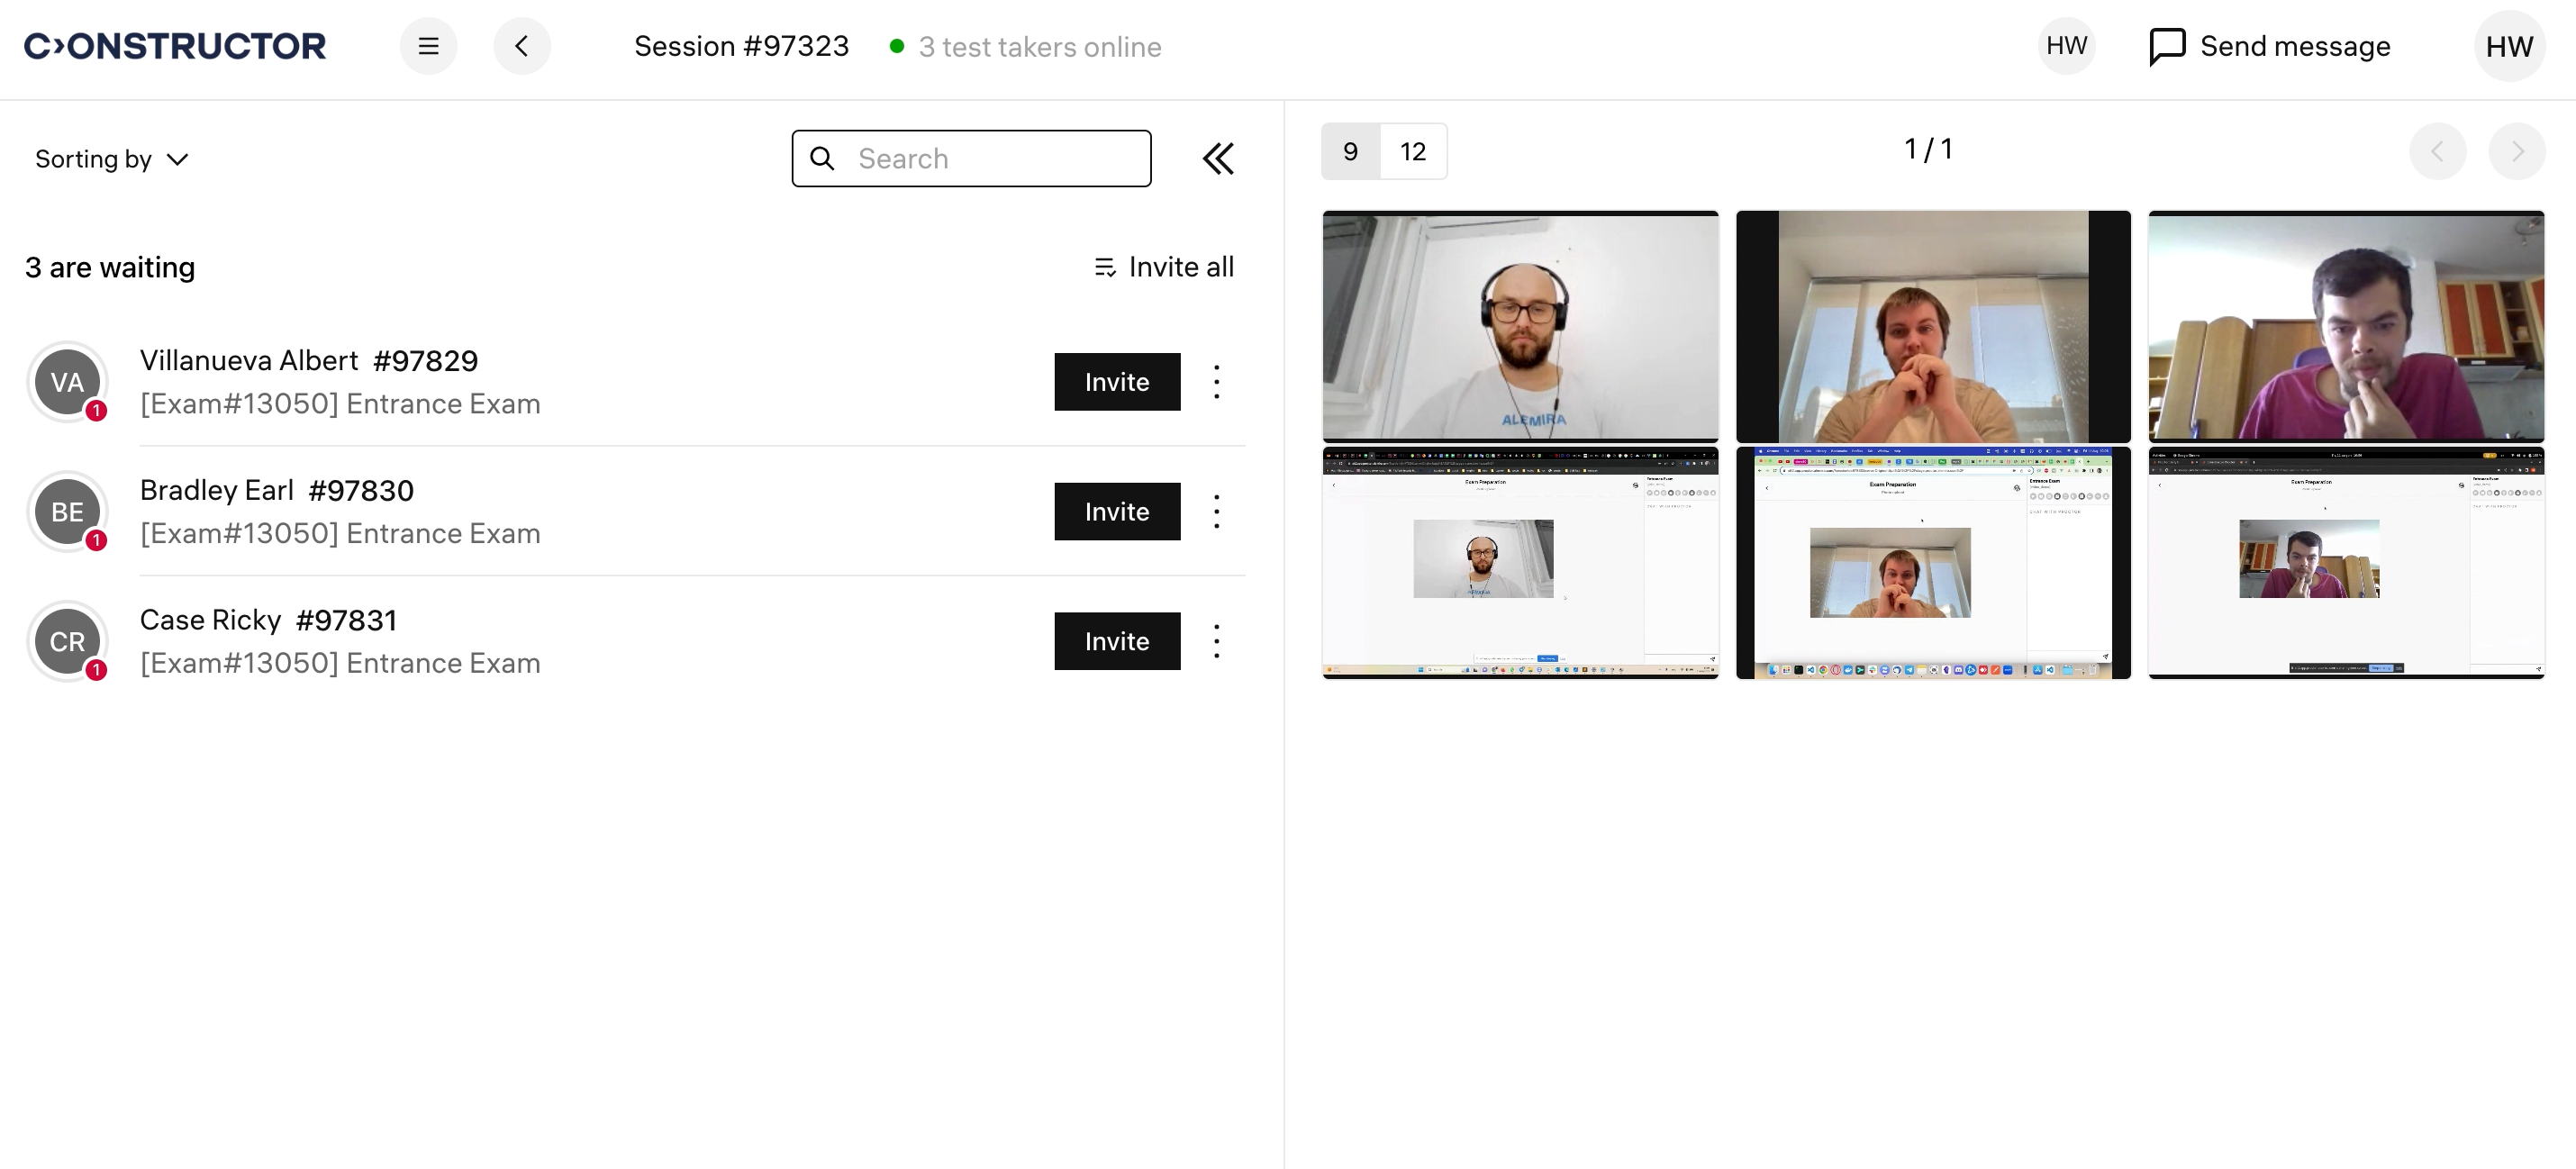Invite Villanueva Albert to the session
The width and height of the screenshot is (2576, 1169).
1116,381
